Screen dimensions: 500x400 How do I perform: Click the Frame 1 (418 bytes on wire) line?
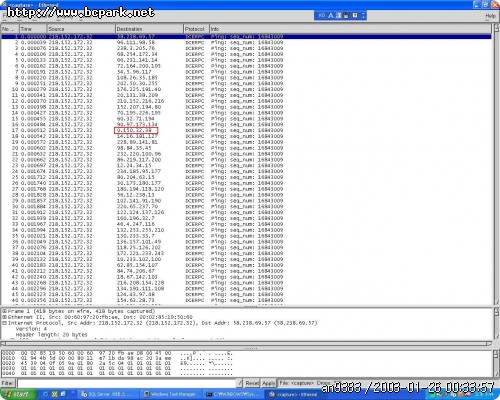pos(82,311)
